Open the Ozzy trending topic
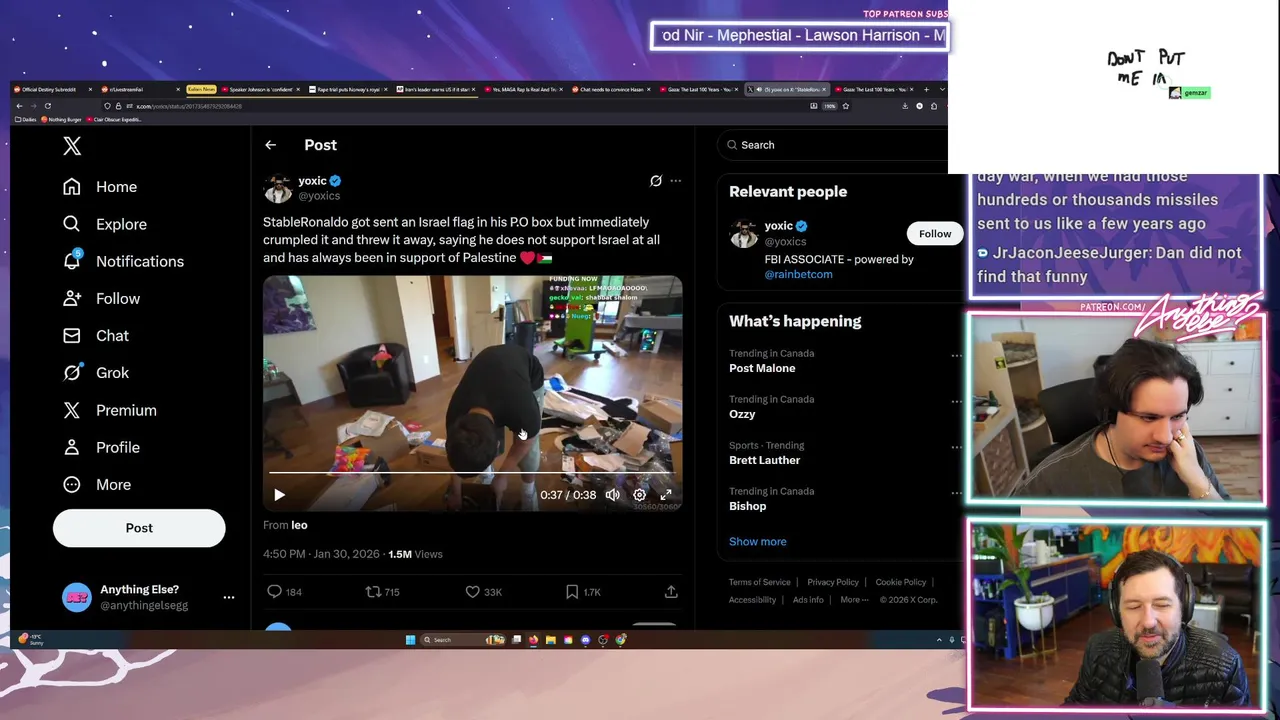This screenshot has height=720, width=1280. click(x=742, y=414)
